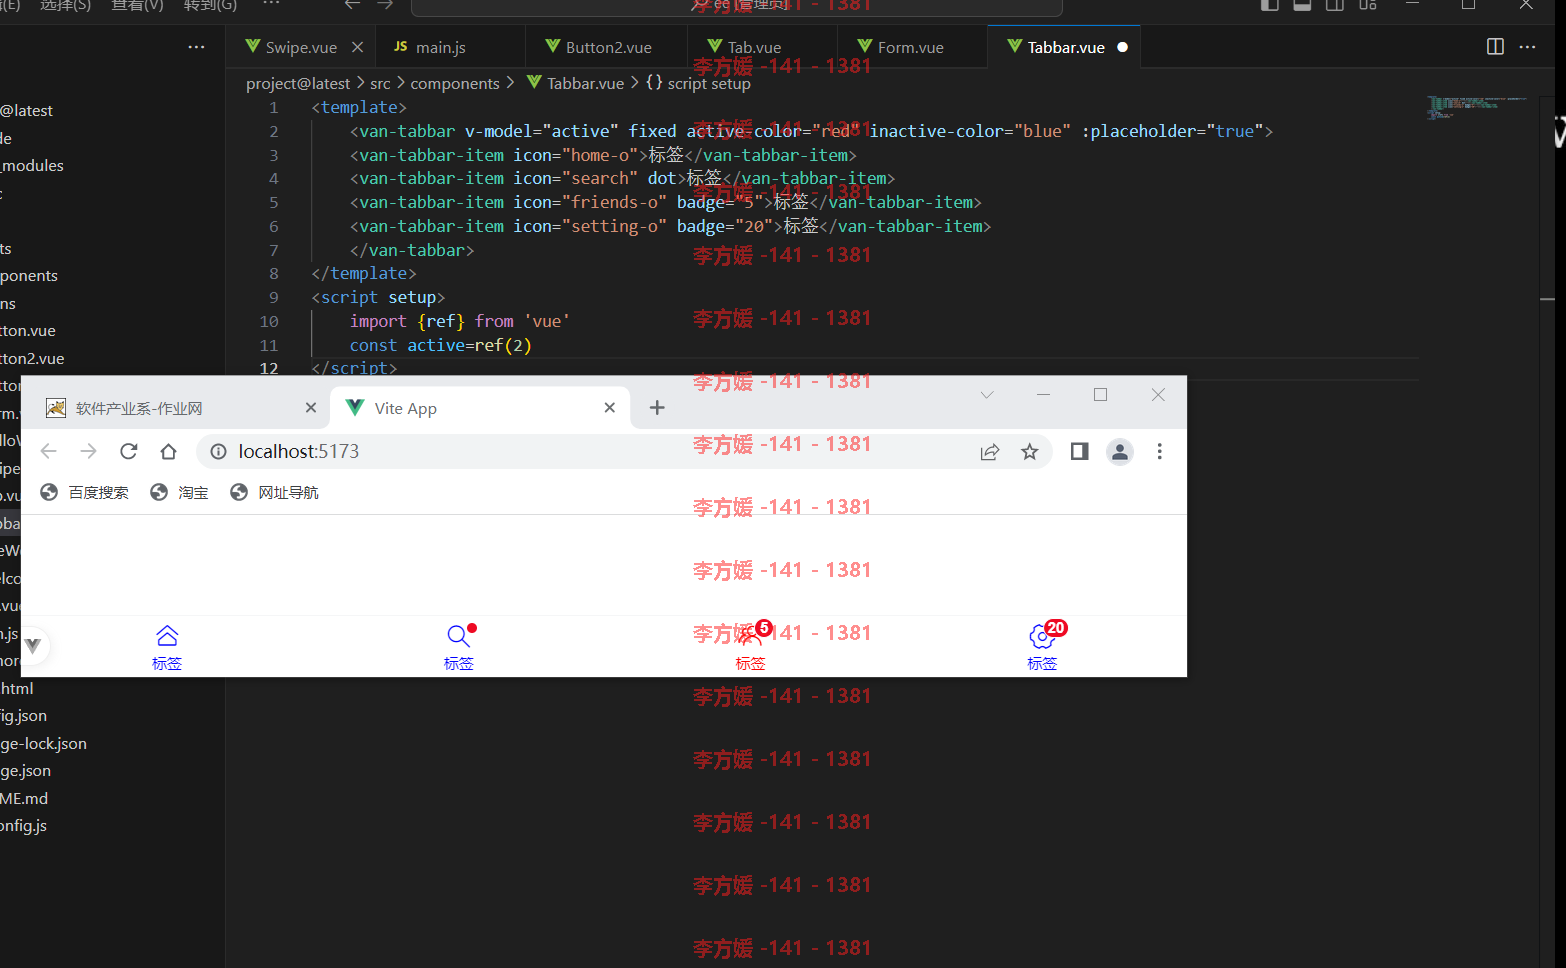Open the Tabbar.vue breadcrumb dropdown
Viewport: 1566px width, 968px height.
click(575, 83)
